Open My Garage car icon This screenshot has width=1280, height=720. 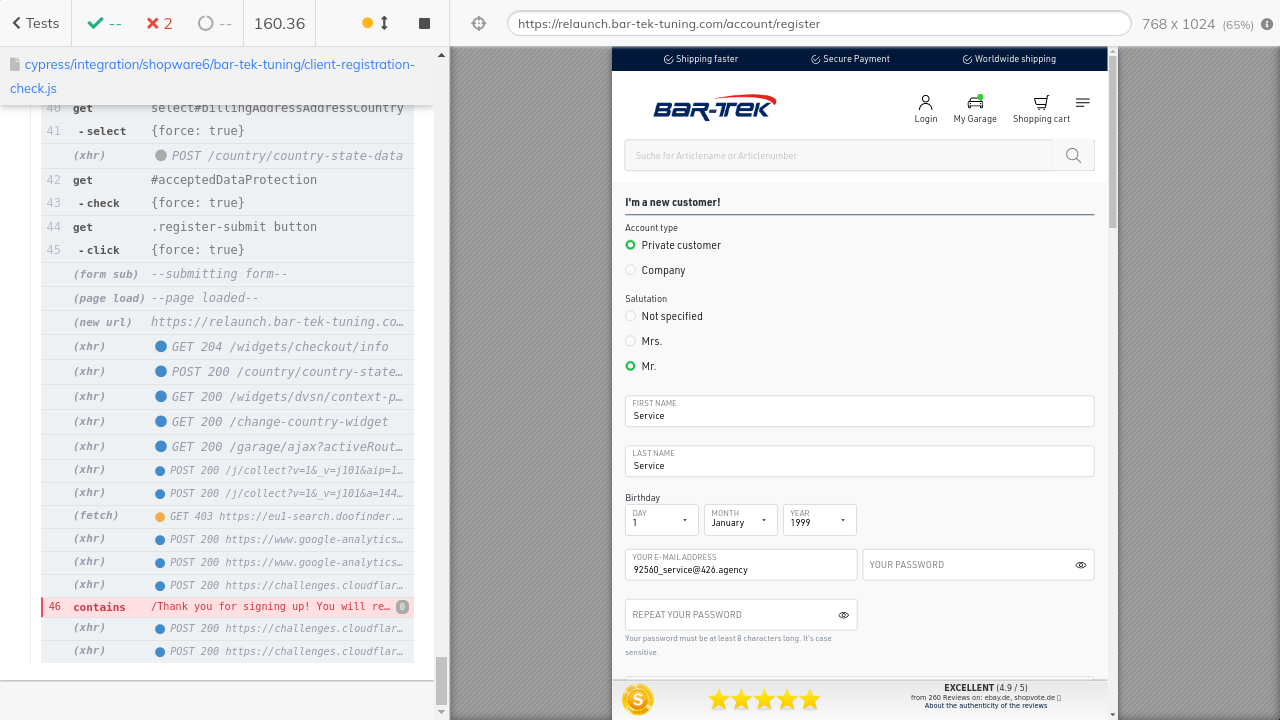click(975, 103)
